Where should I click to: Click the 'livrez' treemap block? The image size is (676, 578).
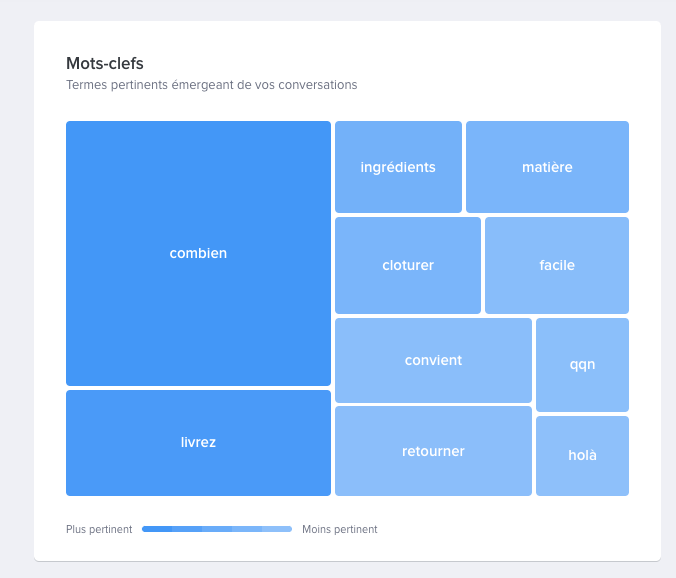pos(198,443)
